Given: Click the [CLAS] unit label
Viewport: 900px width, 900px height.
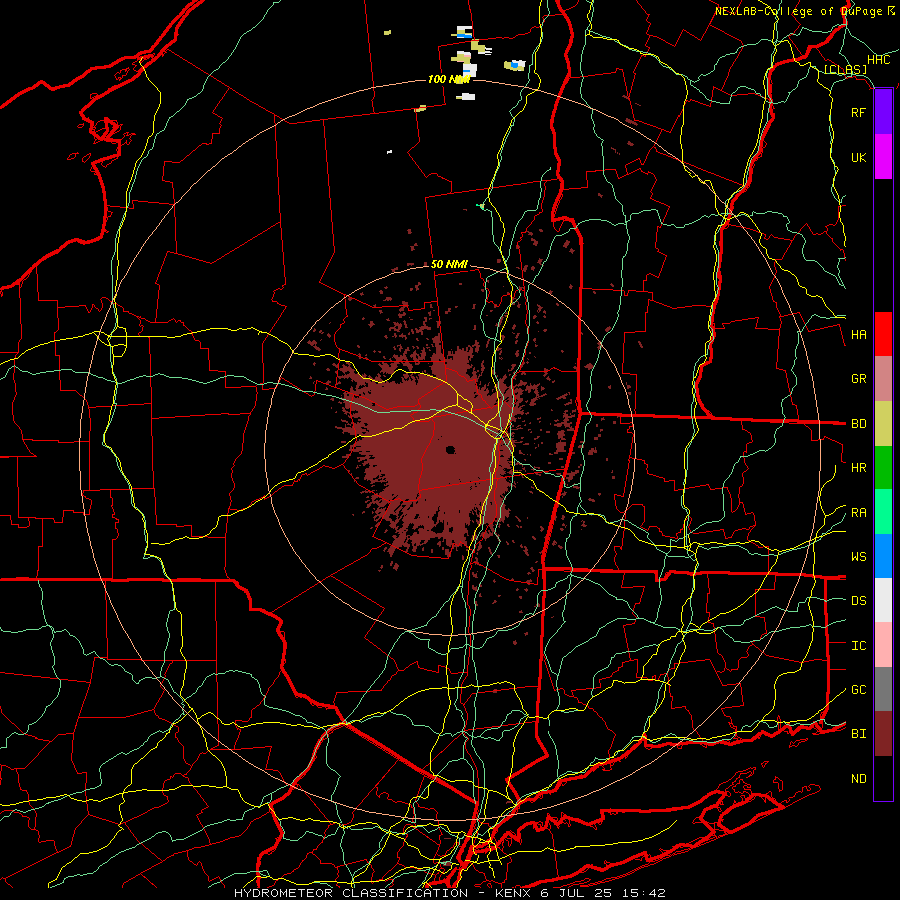Looking at the screenshot, I should point(845,69).
